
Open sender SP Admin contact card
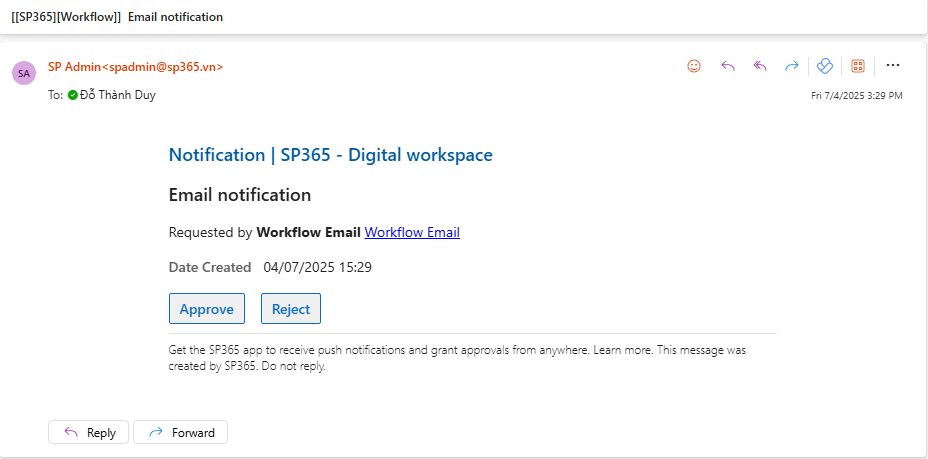pyautogui.click(x=135, y=67)
